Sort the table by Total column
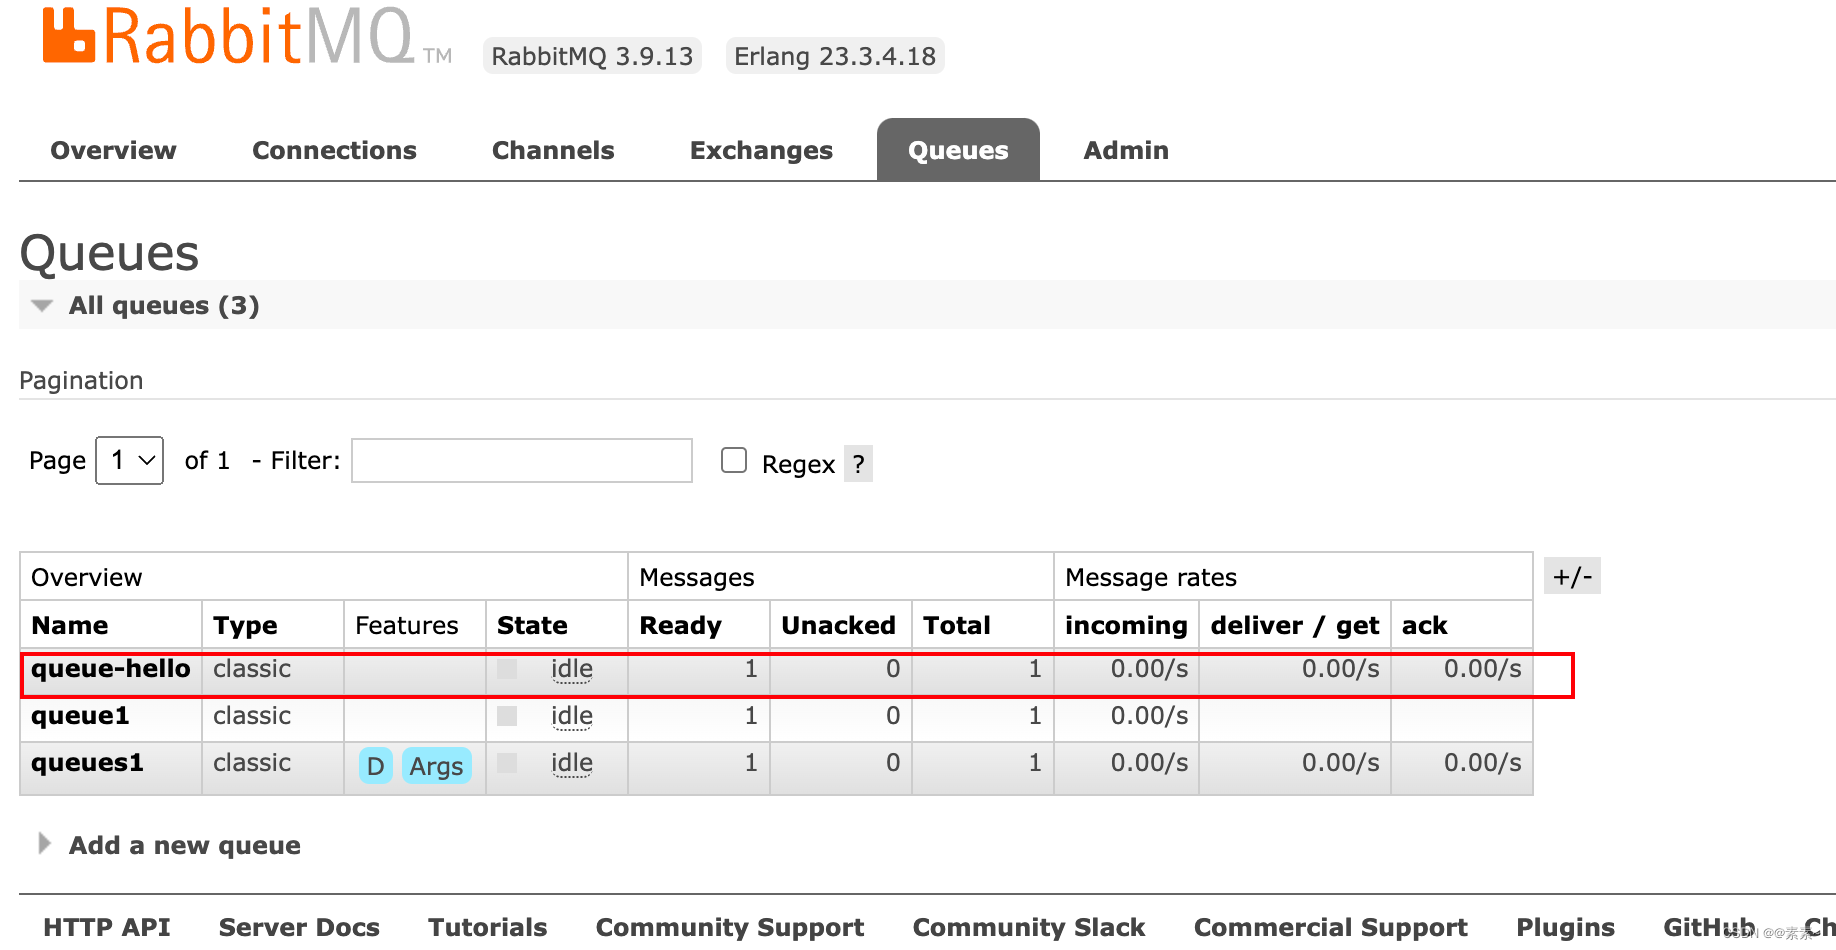The width and height of the screenshot is (1836, 950). (956, 626)
